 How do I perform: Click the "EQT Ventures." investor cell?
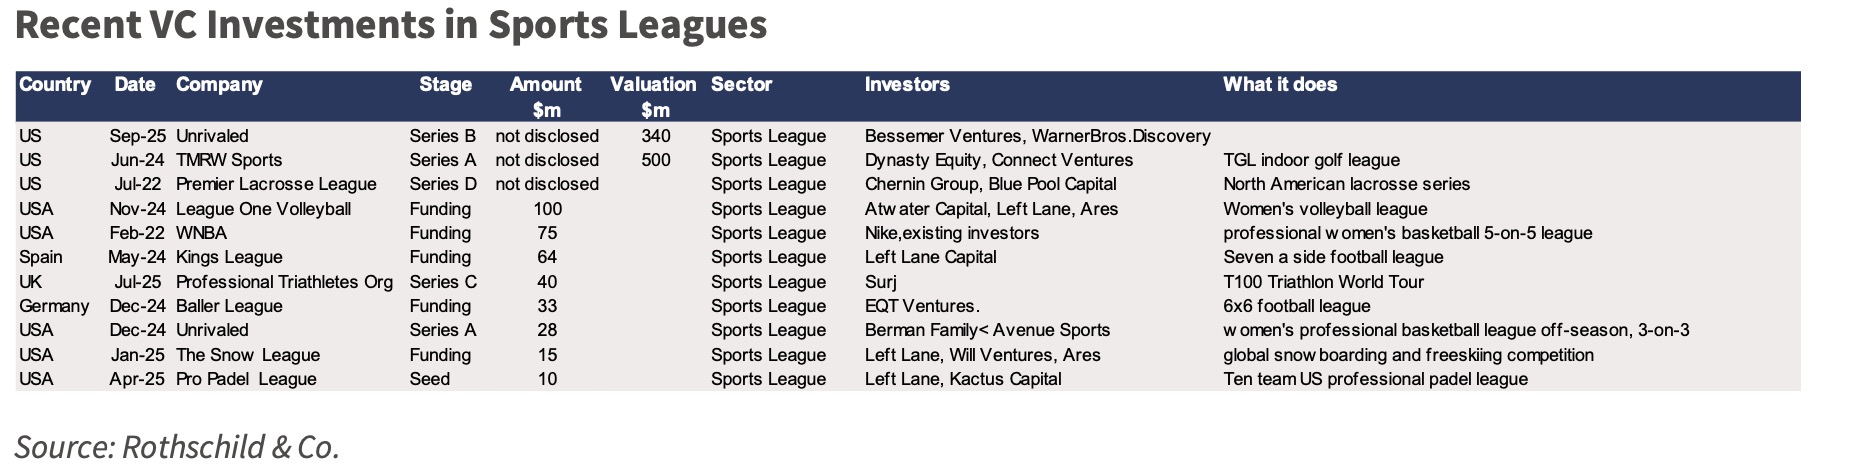pos(922,306)
